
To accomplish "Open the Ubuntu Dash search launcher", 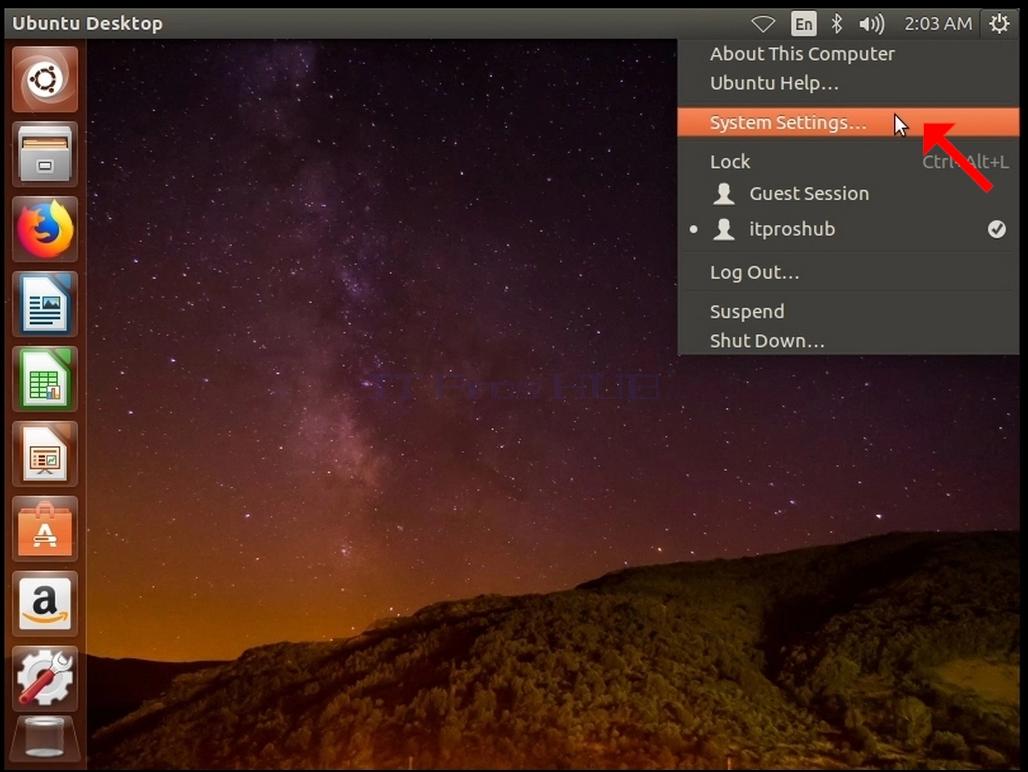I will click(45, 79).
